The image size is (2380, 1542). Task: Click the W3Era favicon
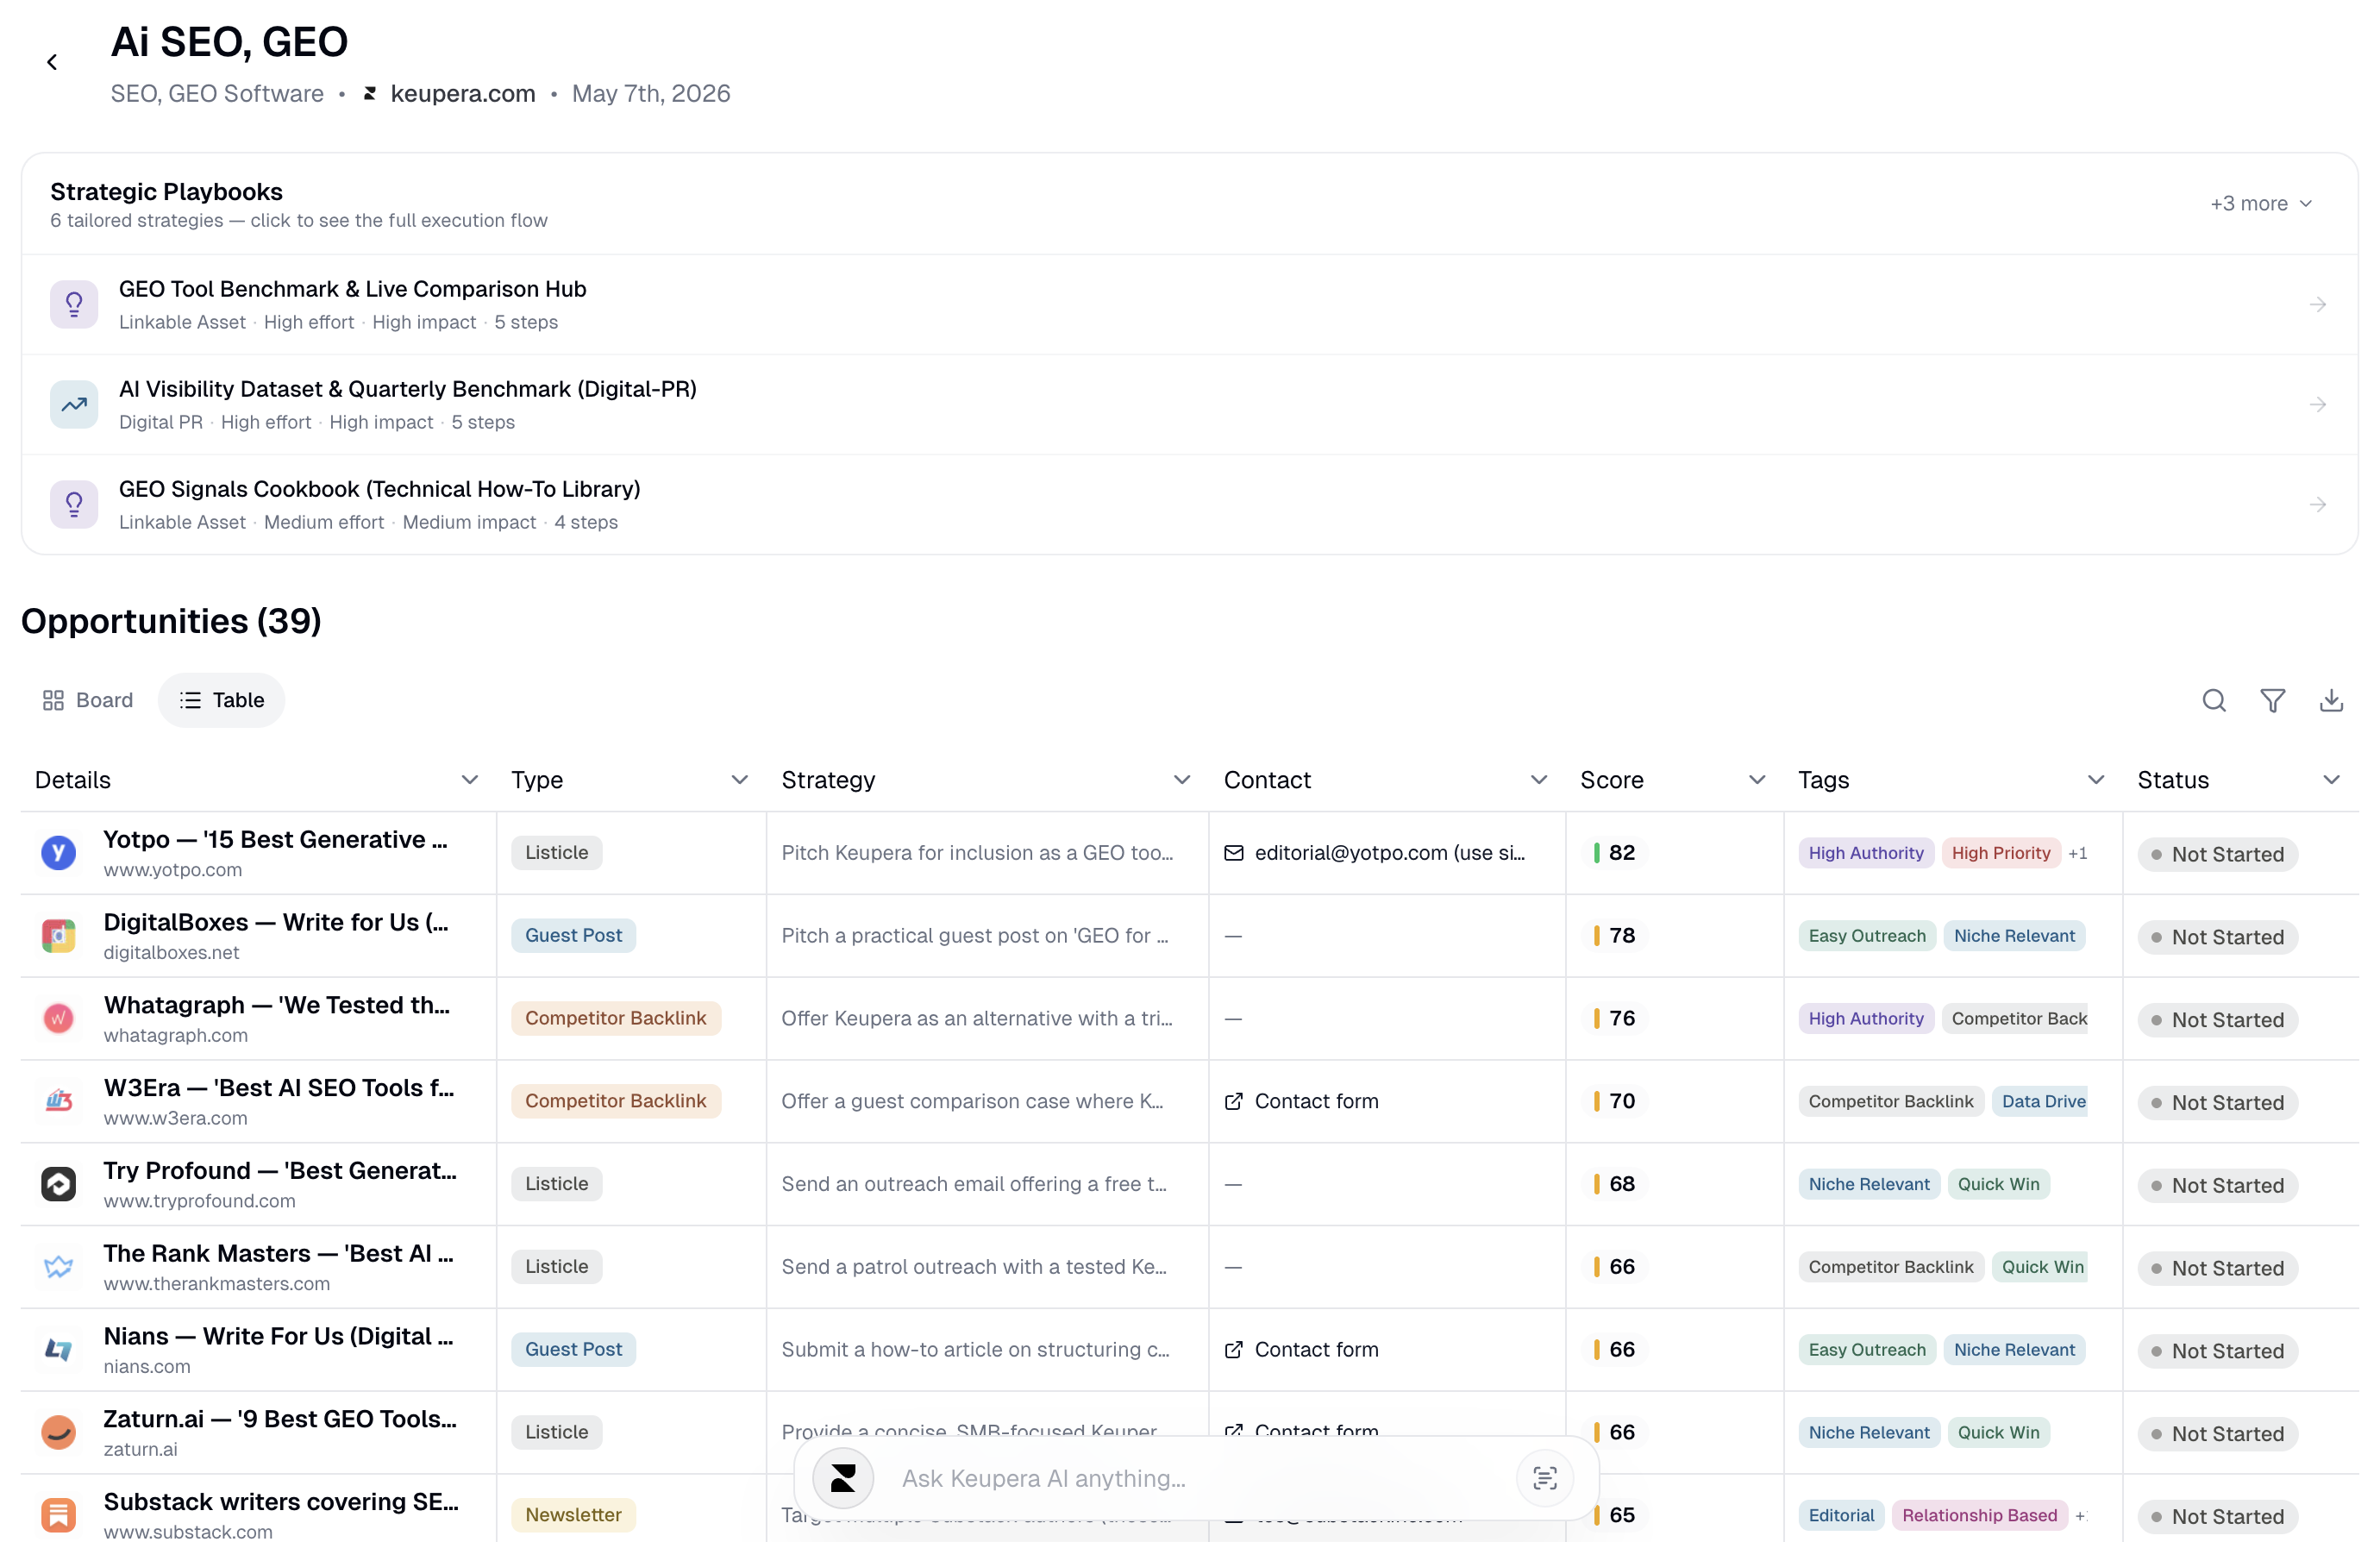pos(59,1101)
